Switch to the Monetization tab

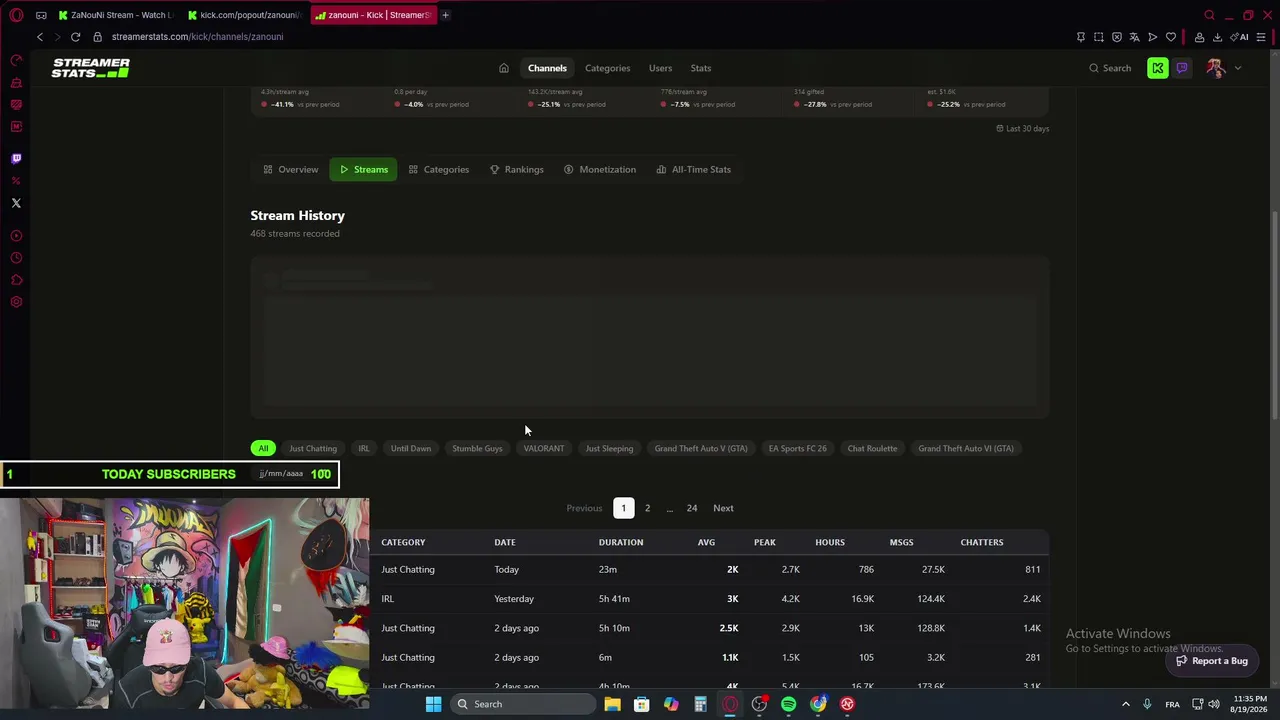click(600, 170)
